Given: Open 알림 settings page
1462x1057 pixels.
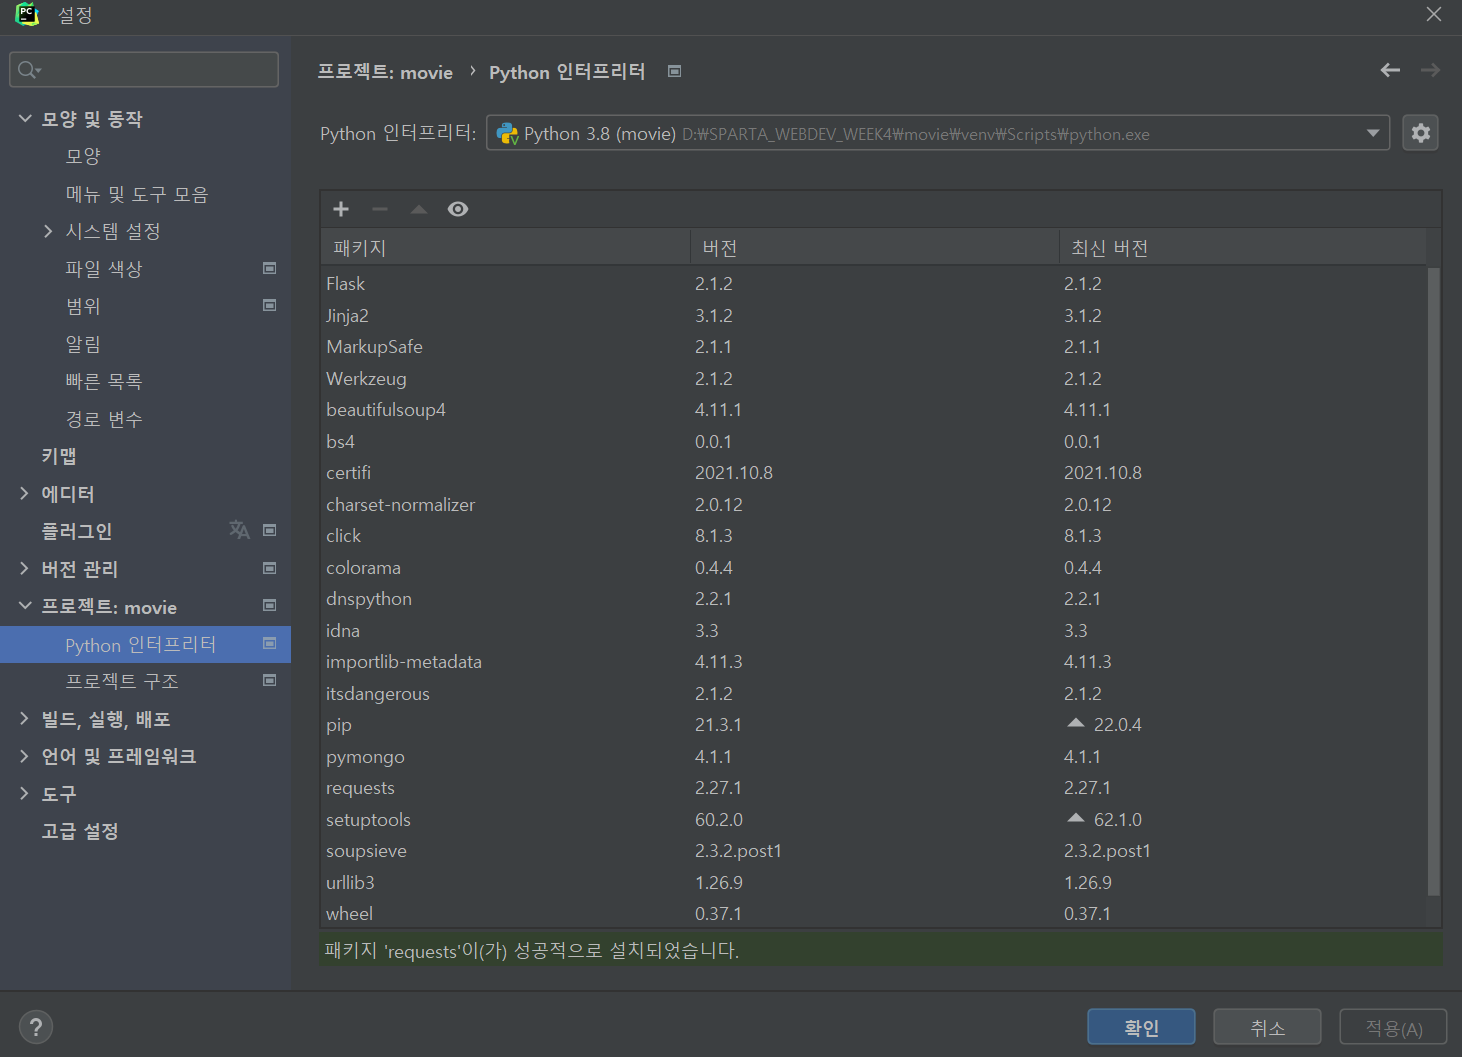Looking at the screenshot, I should tap(83, 344).
